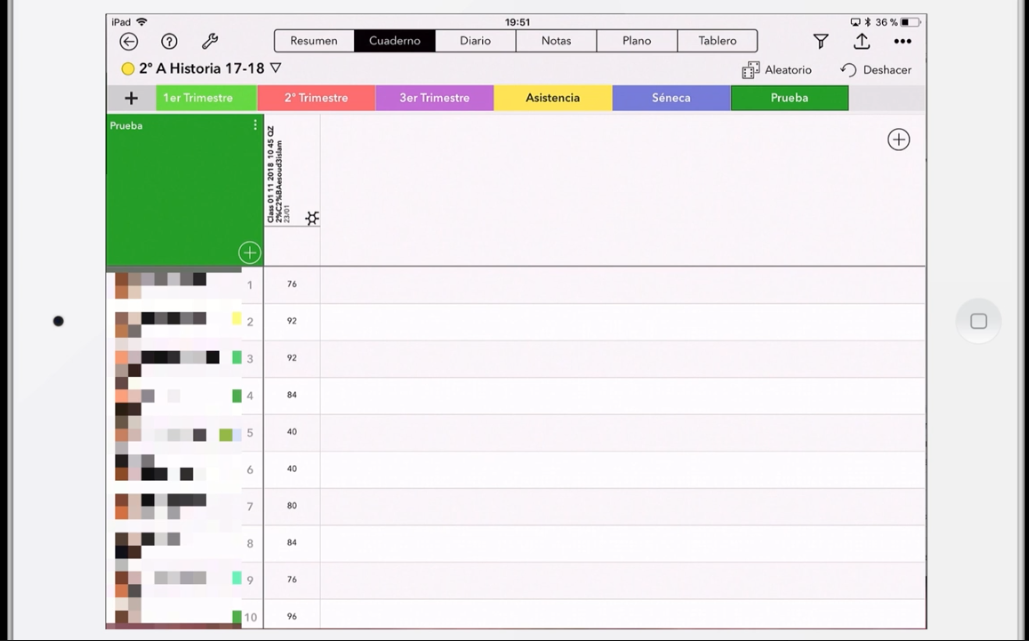Open the column settings gear icon
Screen dimensions: 1029x641
tap(312, 218)
